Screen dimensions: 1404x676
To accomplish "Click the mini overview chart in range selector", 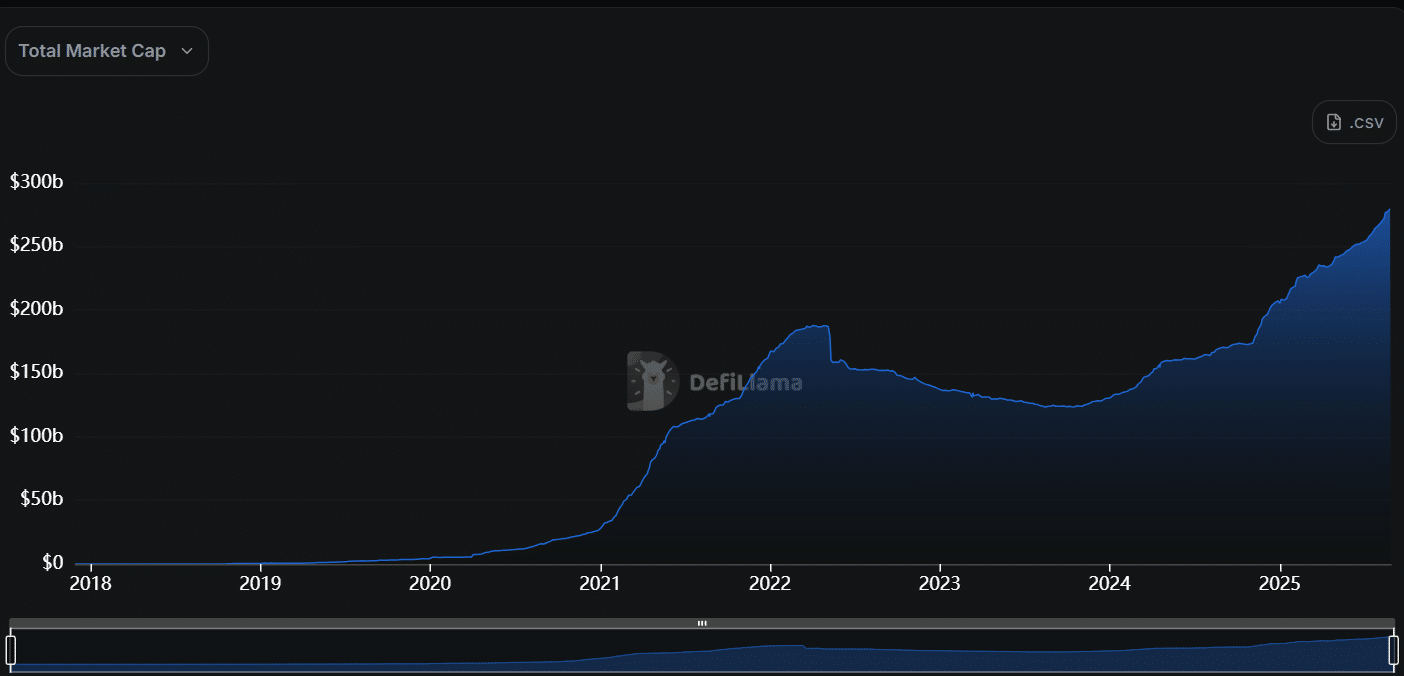I will point(702,651).
